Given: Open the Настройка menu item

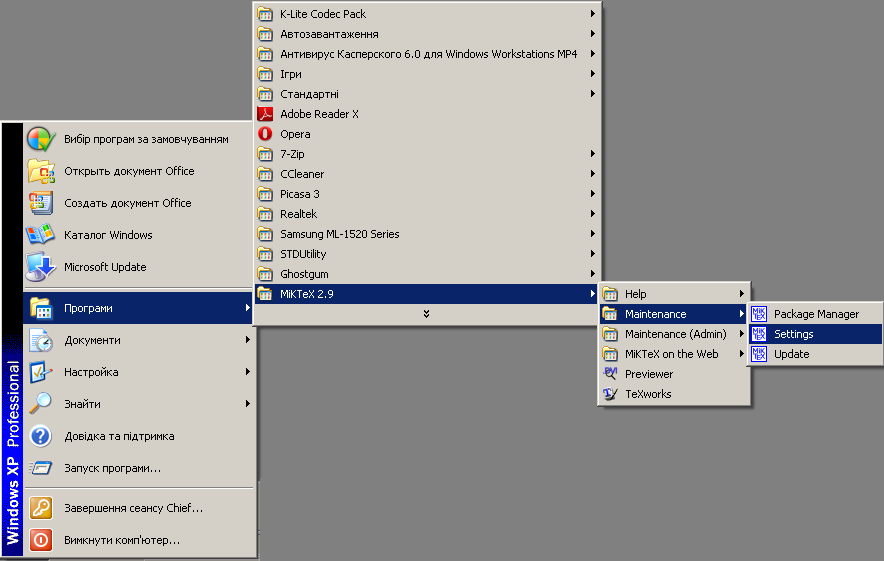Looking at the screenshot, I should pos(91,372).
